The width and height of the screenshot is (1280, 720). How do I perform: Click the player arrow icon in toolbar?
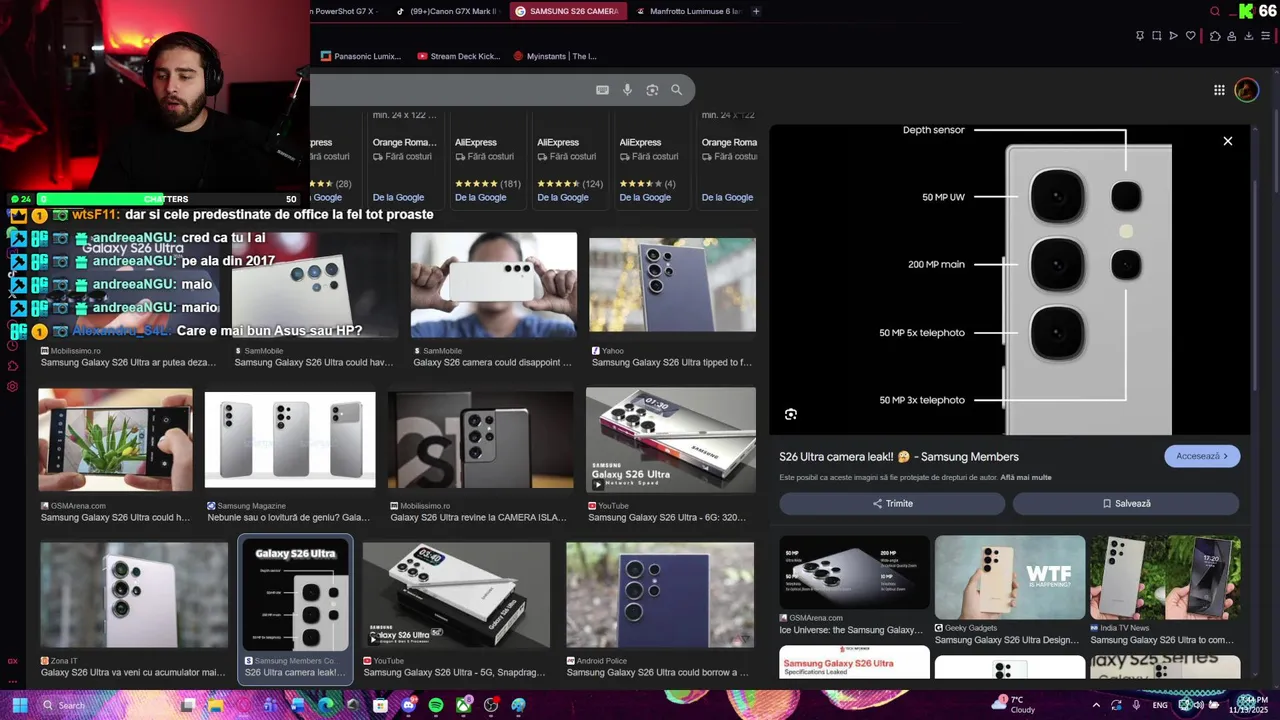tap(1174, 36)
